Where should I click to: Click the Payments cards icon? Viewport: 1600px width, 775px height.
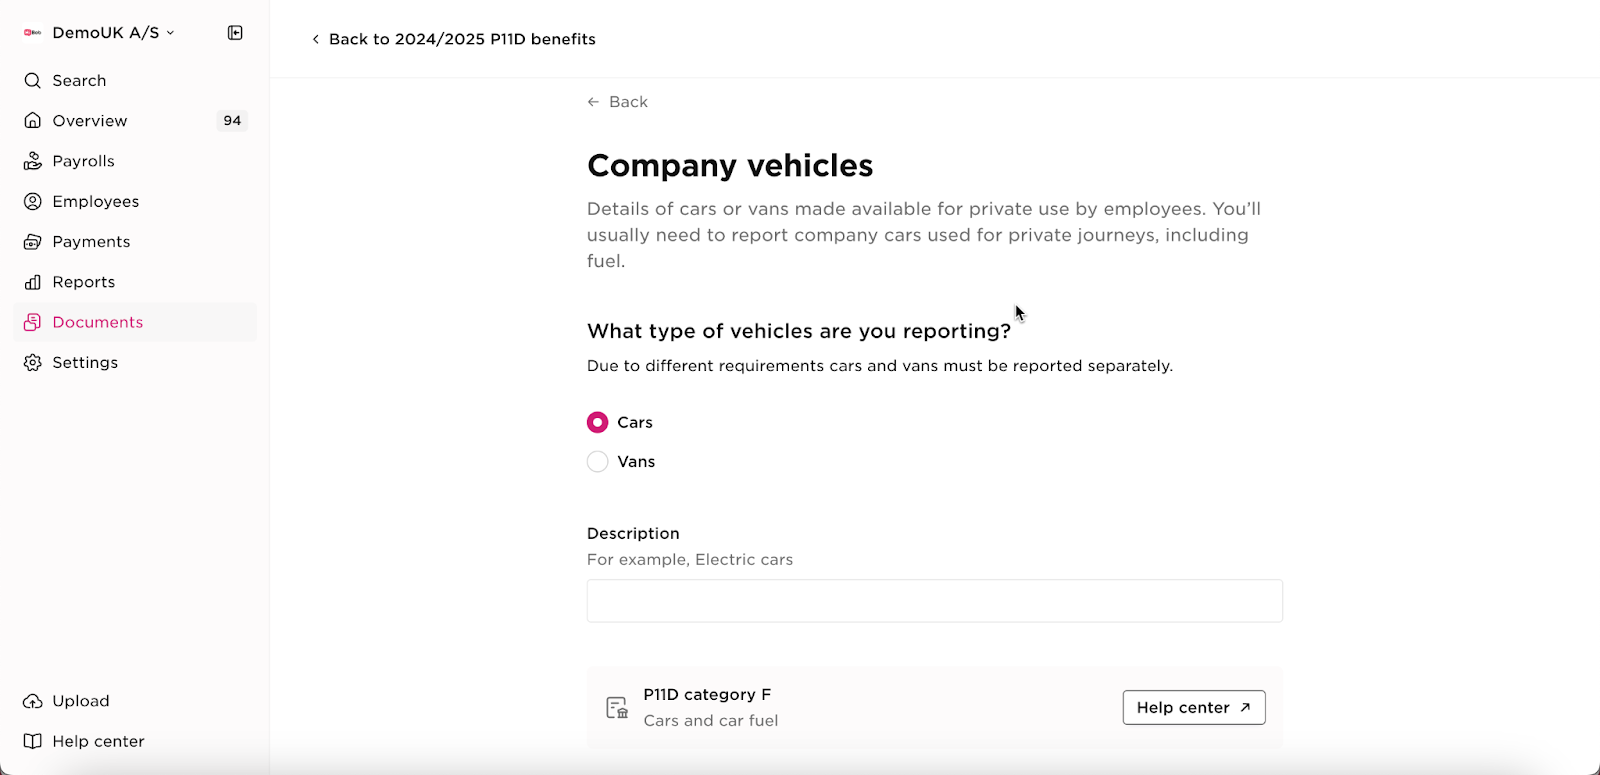click(33, 242)
